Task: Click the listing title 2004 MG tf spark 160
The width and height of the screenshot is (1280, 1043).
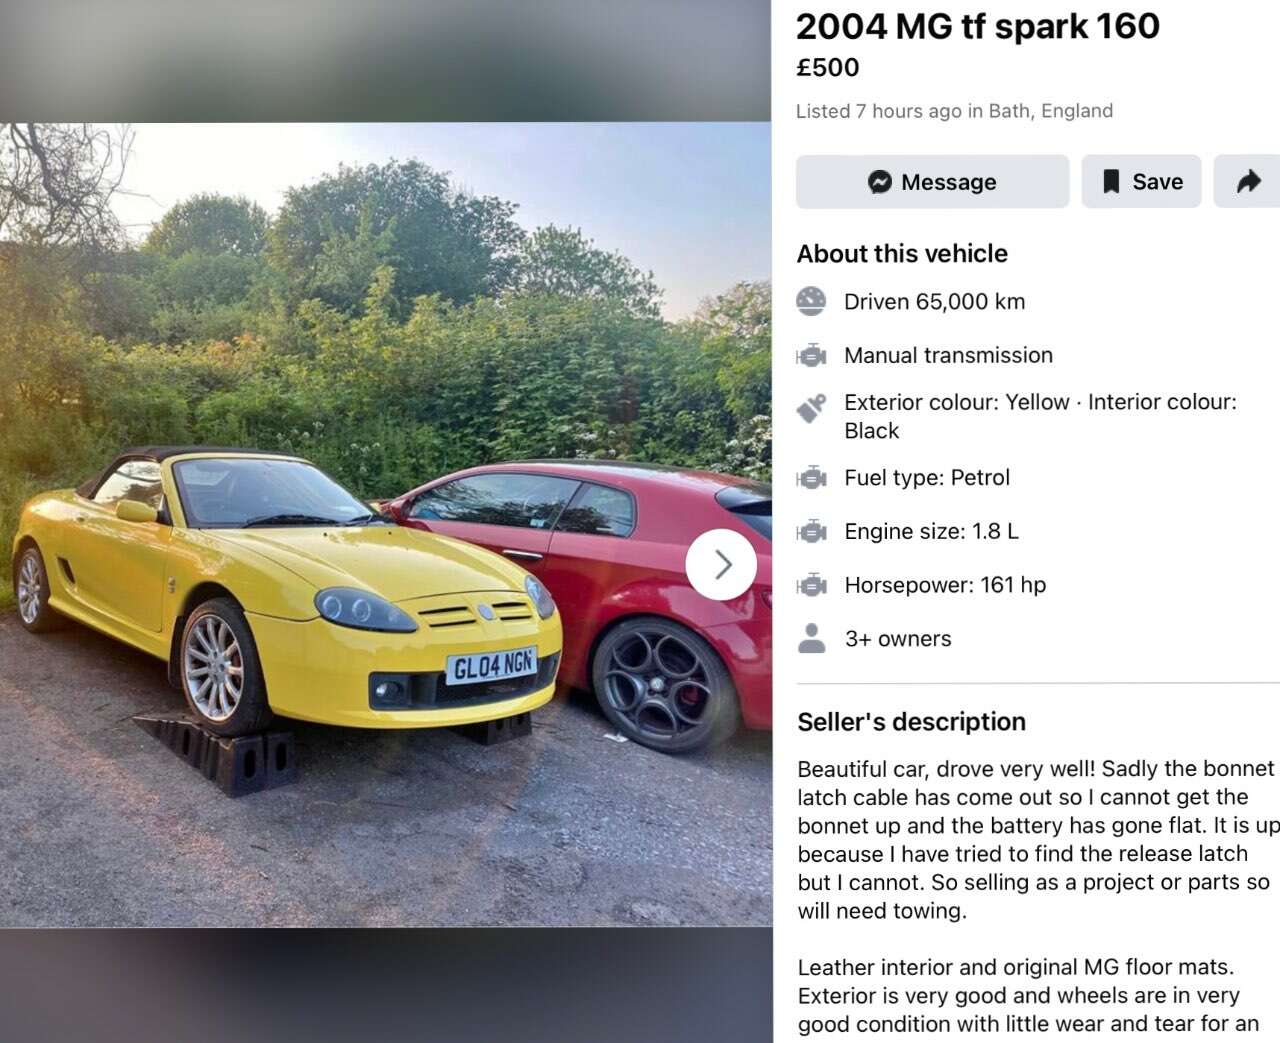Action: click(978, 26)
